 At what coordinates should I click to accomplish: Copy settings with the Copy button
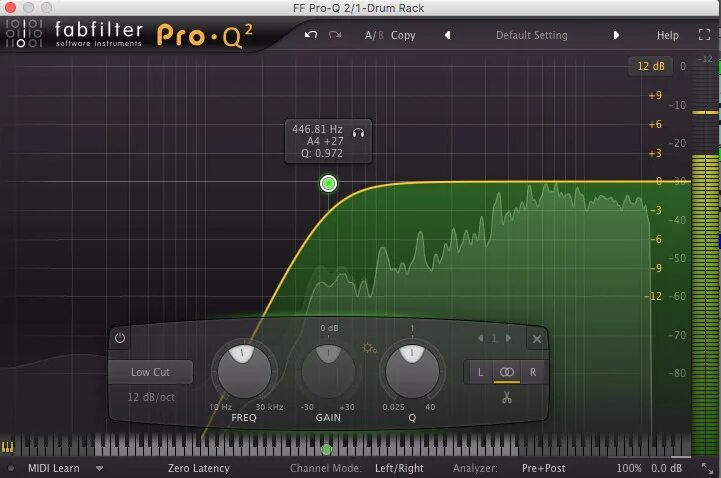[403, 35]
